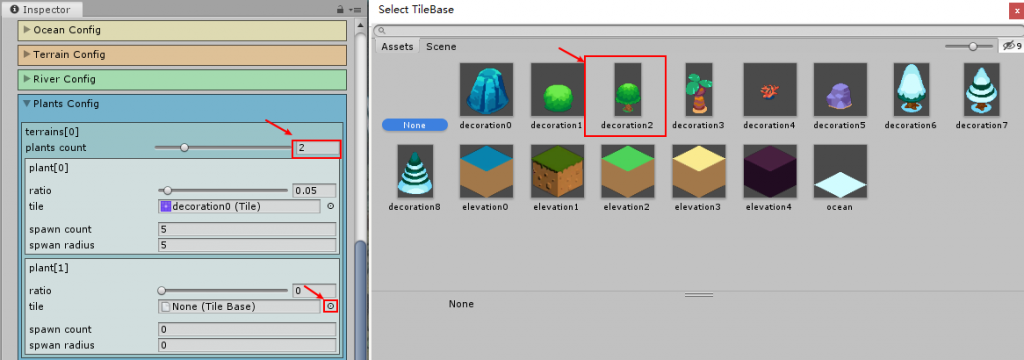Select the None option button
This screenshot has width=1024, height=360.
415,125
